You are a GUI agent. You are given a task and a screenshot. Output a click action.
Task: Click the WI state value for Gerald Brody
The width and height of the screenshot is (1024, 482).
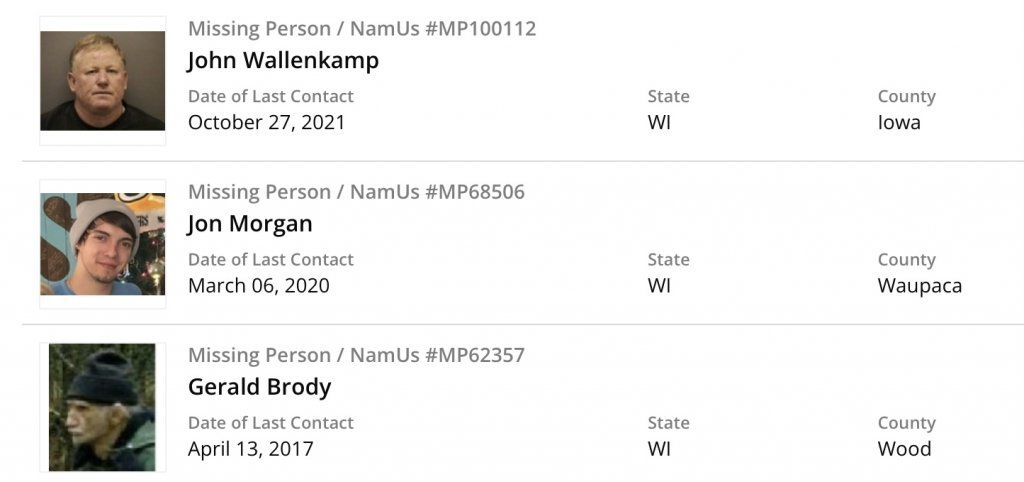659,449
